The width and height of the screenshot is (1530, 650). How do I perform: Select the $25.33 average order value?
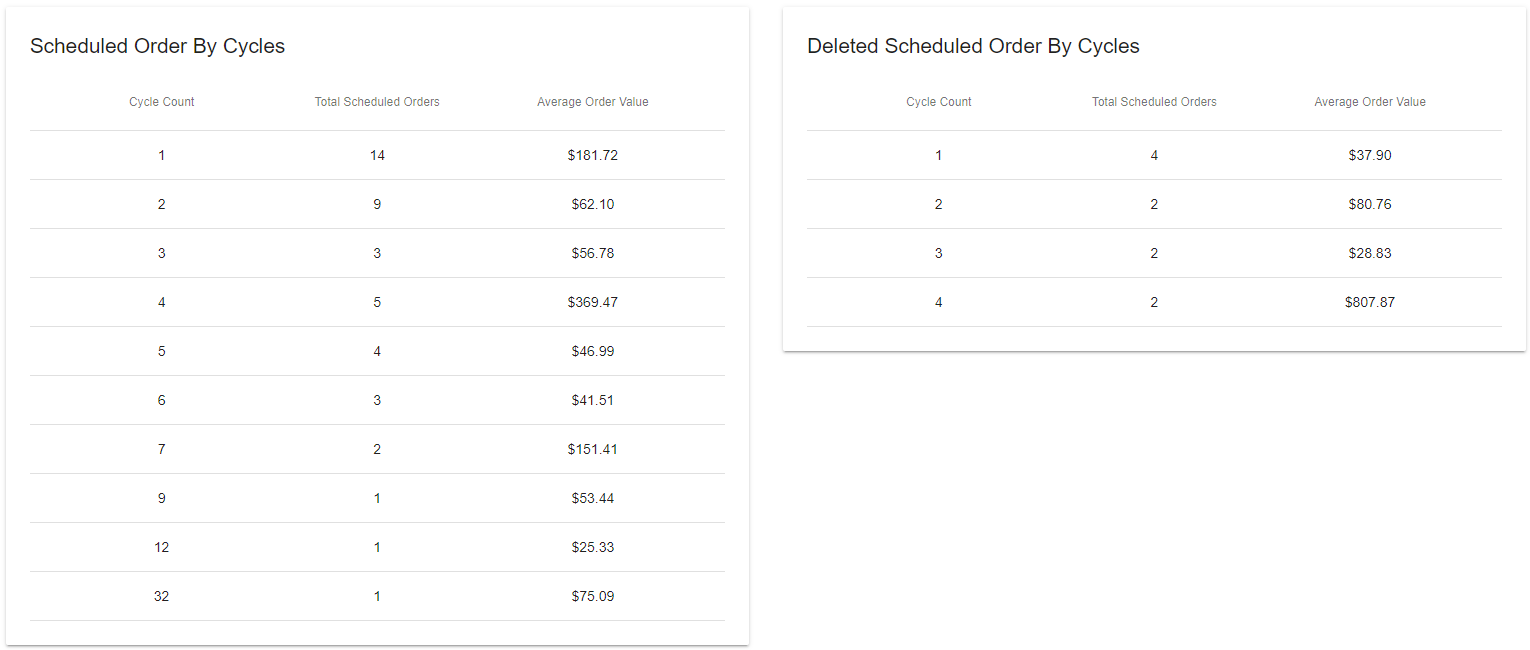(x=593, y=547)
